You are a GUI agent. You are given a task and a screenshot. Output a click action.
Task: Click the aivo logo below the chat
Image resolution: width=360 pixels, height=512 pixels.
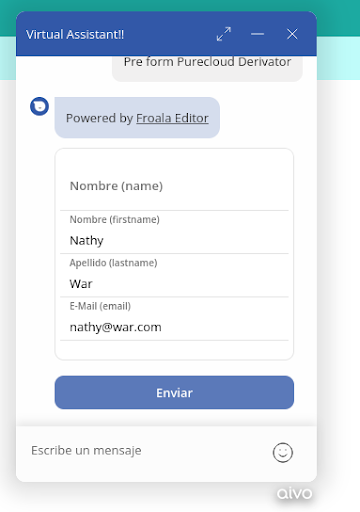tap(294, 493)
